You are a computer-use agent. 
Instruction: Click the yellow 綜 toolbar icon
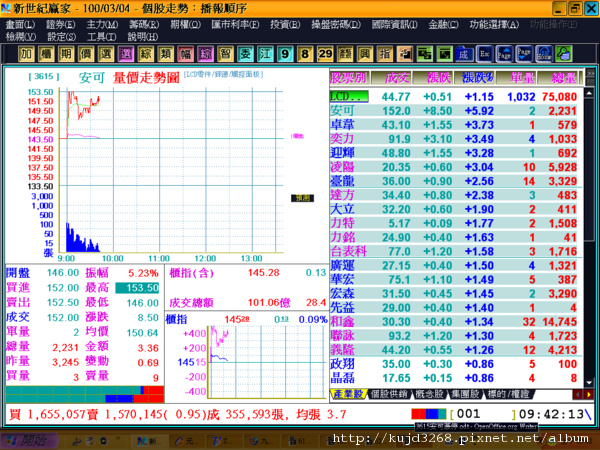coord(146,54)
